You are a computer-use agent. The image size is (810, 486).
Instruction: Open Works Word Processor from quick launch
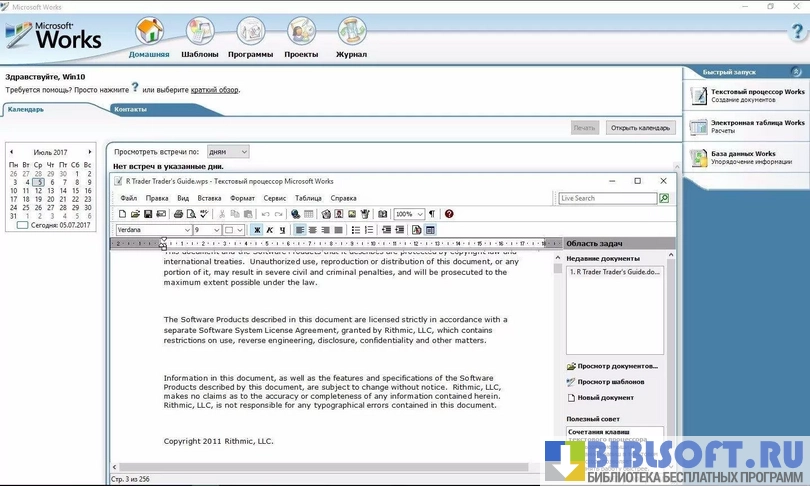[746, 96]
